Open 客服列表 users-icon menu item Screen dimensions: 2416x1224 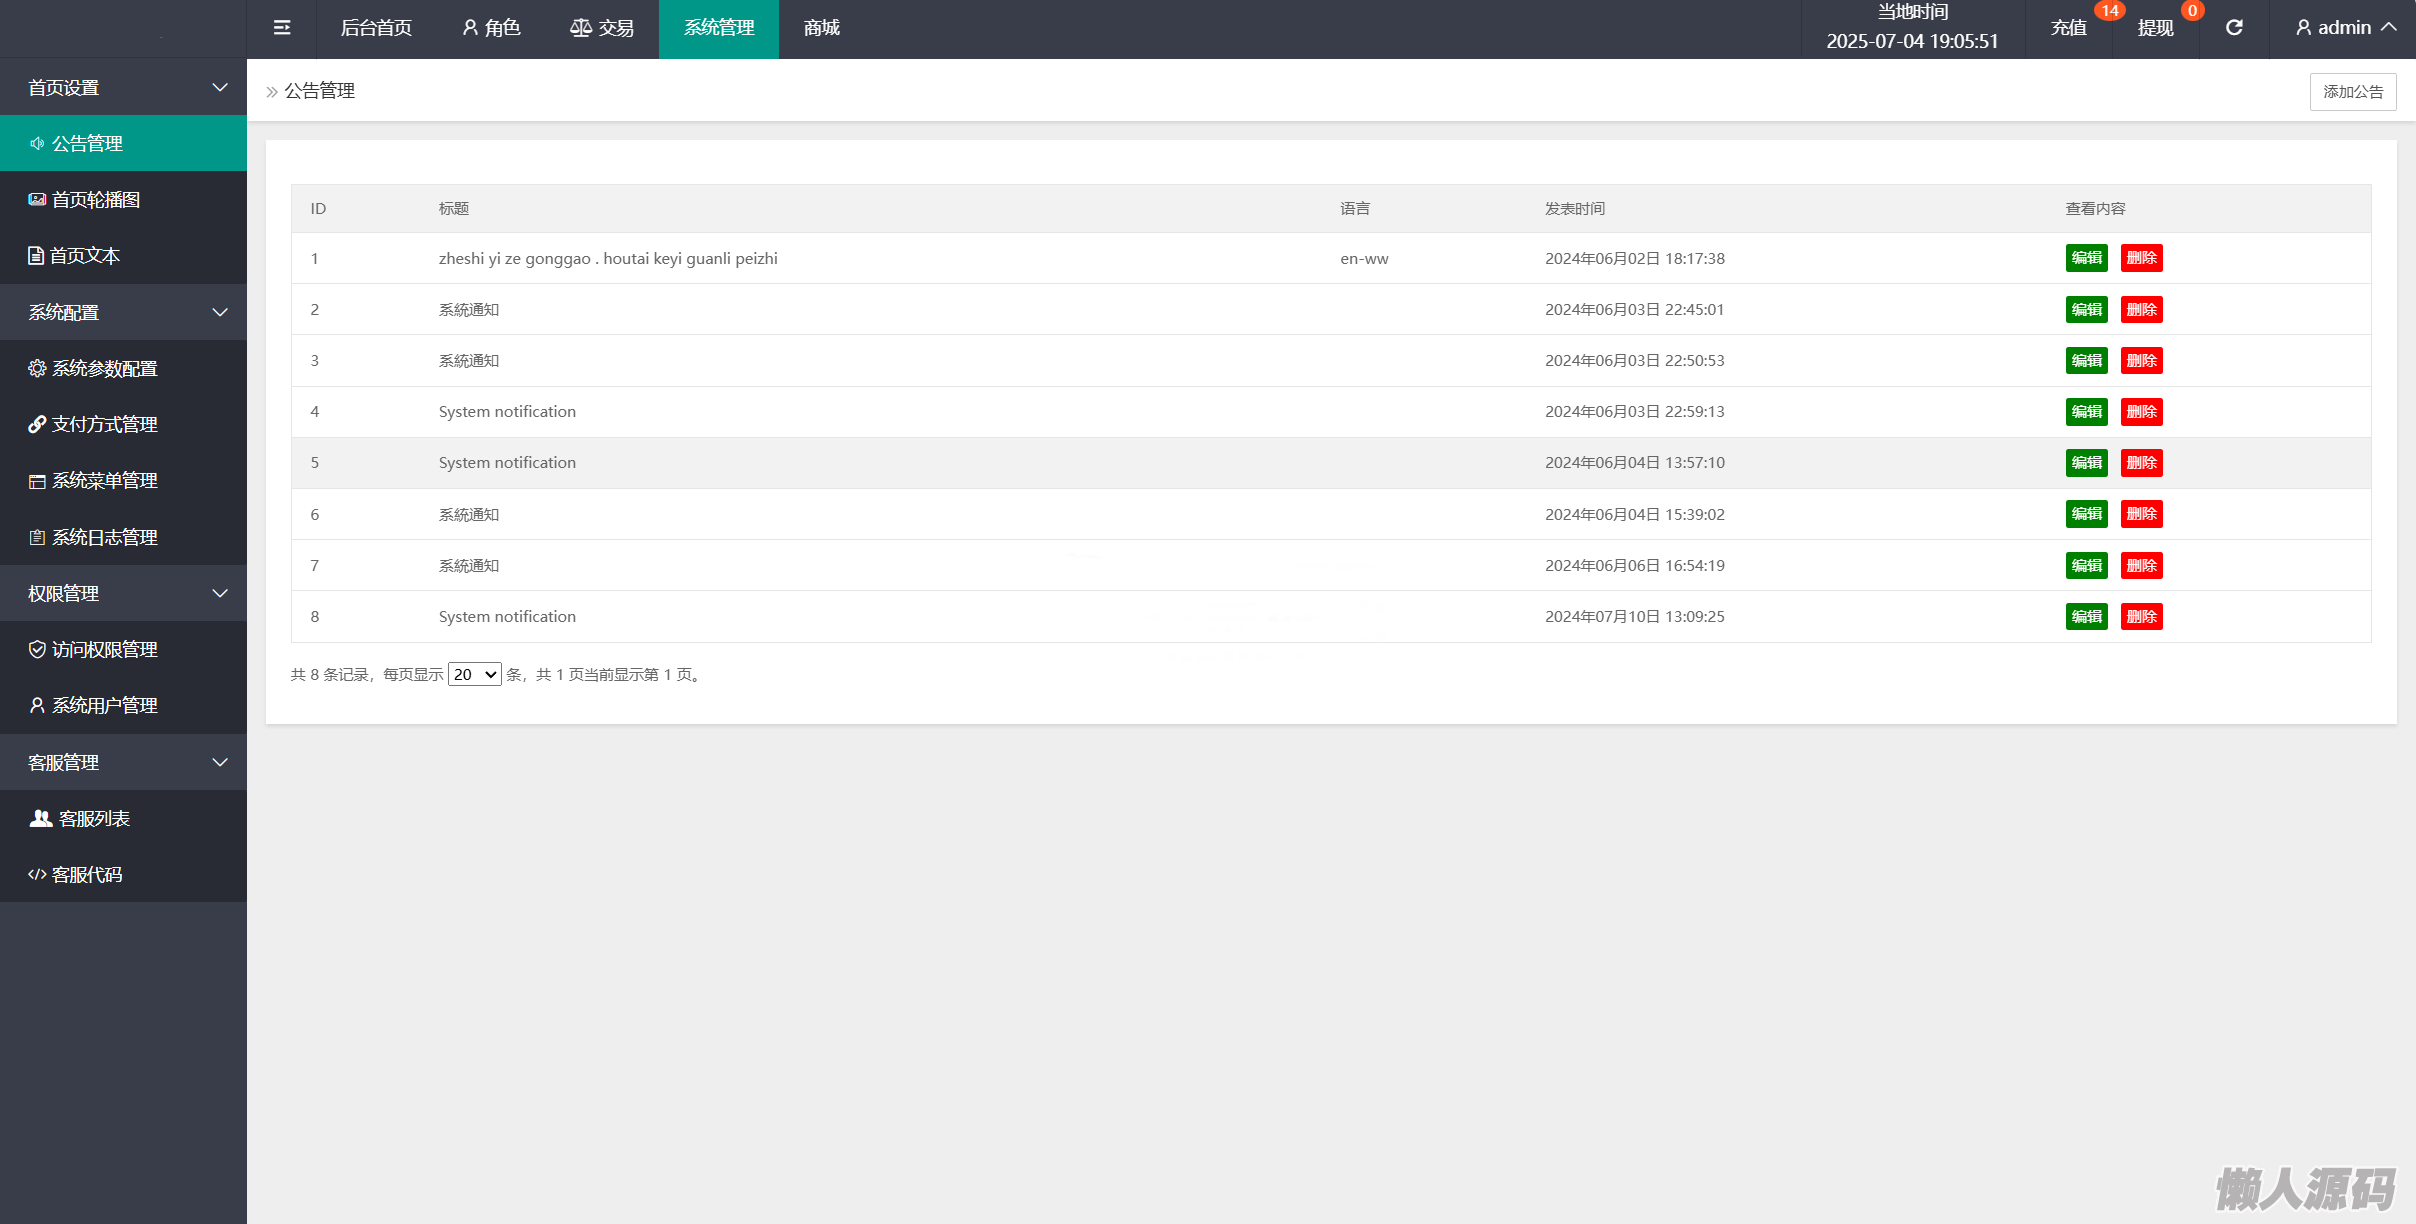coord(93,819)
